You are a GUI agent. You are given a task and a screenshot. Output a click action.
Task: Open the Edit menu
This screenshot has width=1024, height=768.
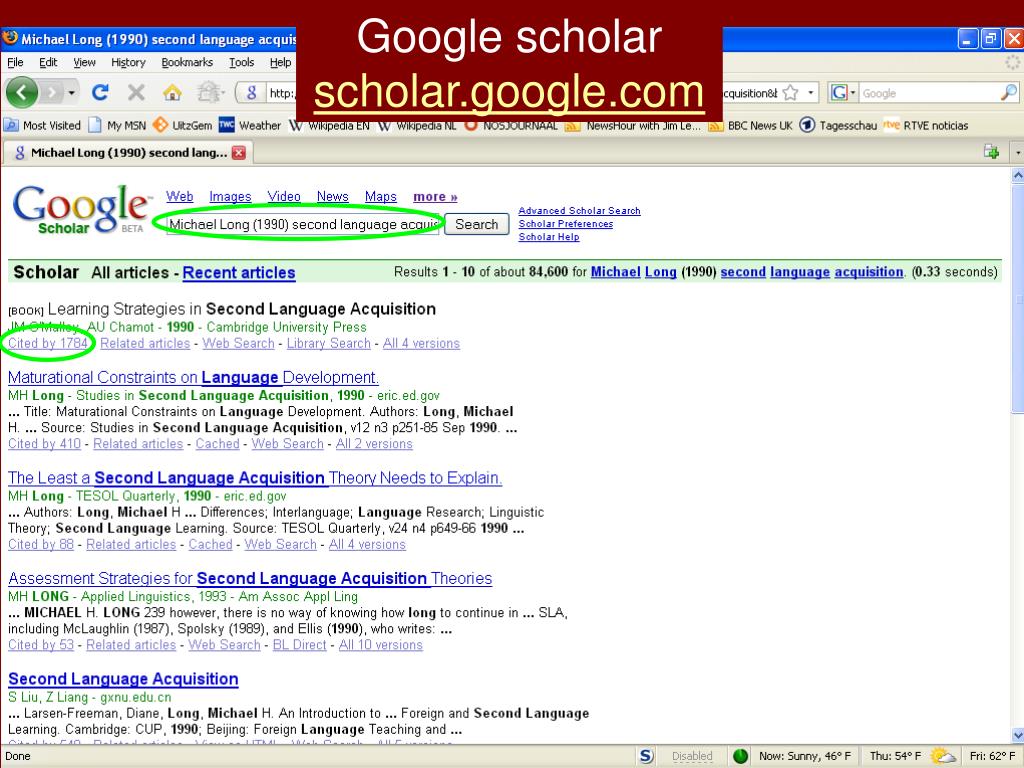[48, 62]
